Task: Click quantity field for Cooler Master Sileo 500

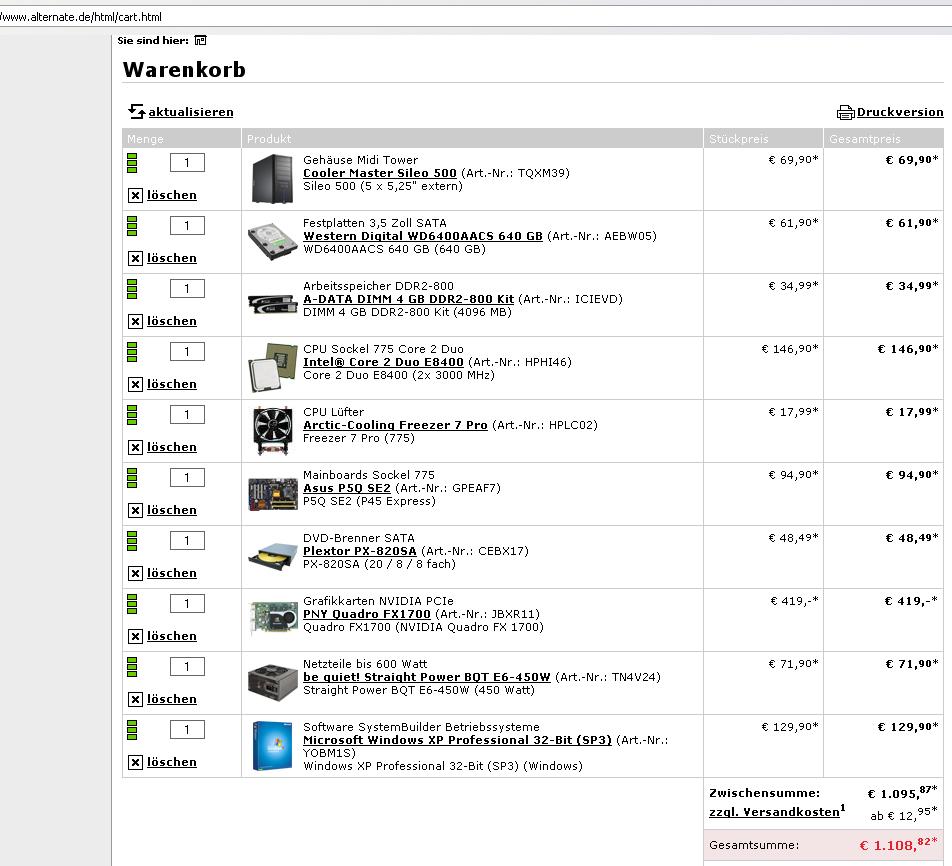Action: coord(187,163)
